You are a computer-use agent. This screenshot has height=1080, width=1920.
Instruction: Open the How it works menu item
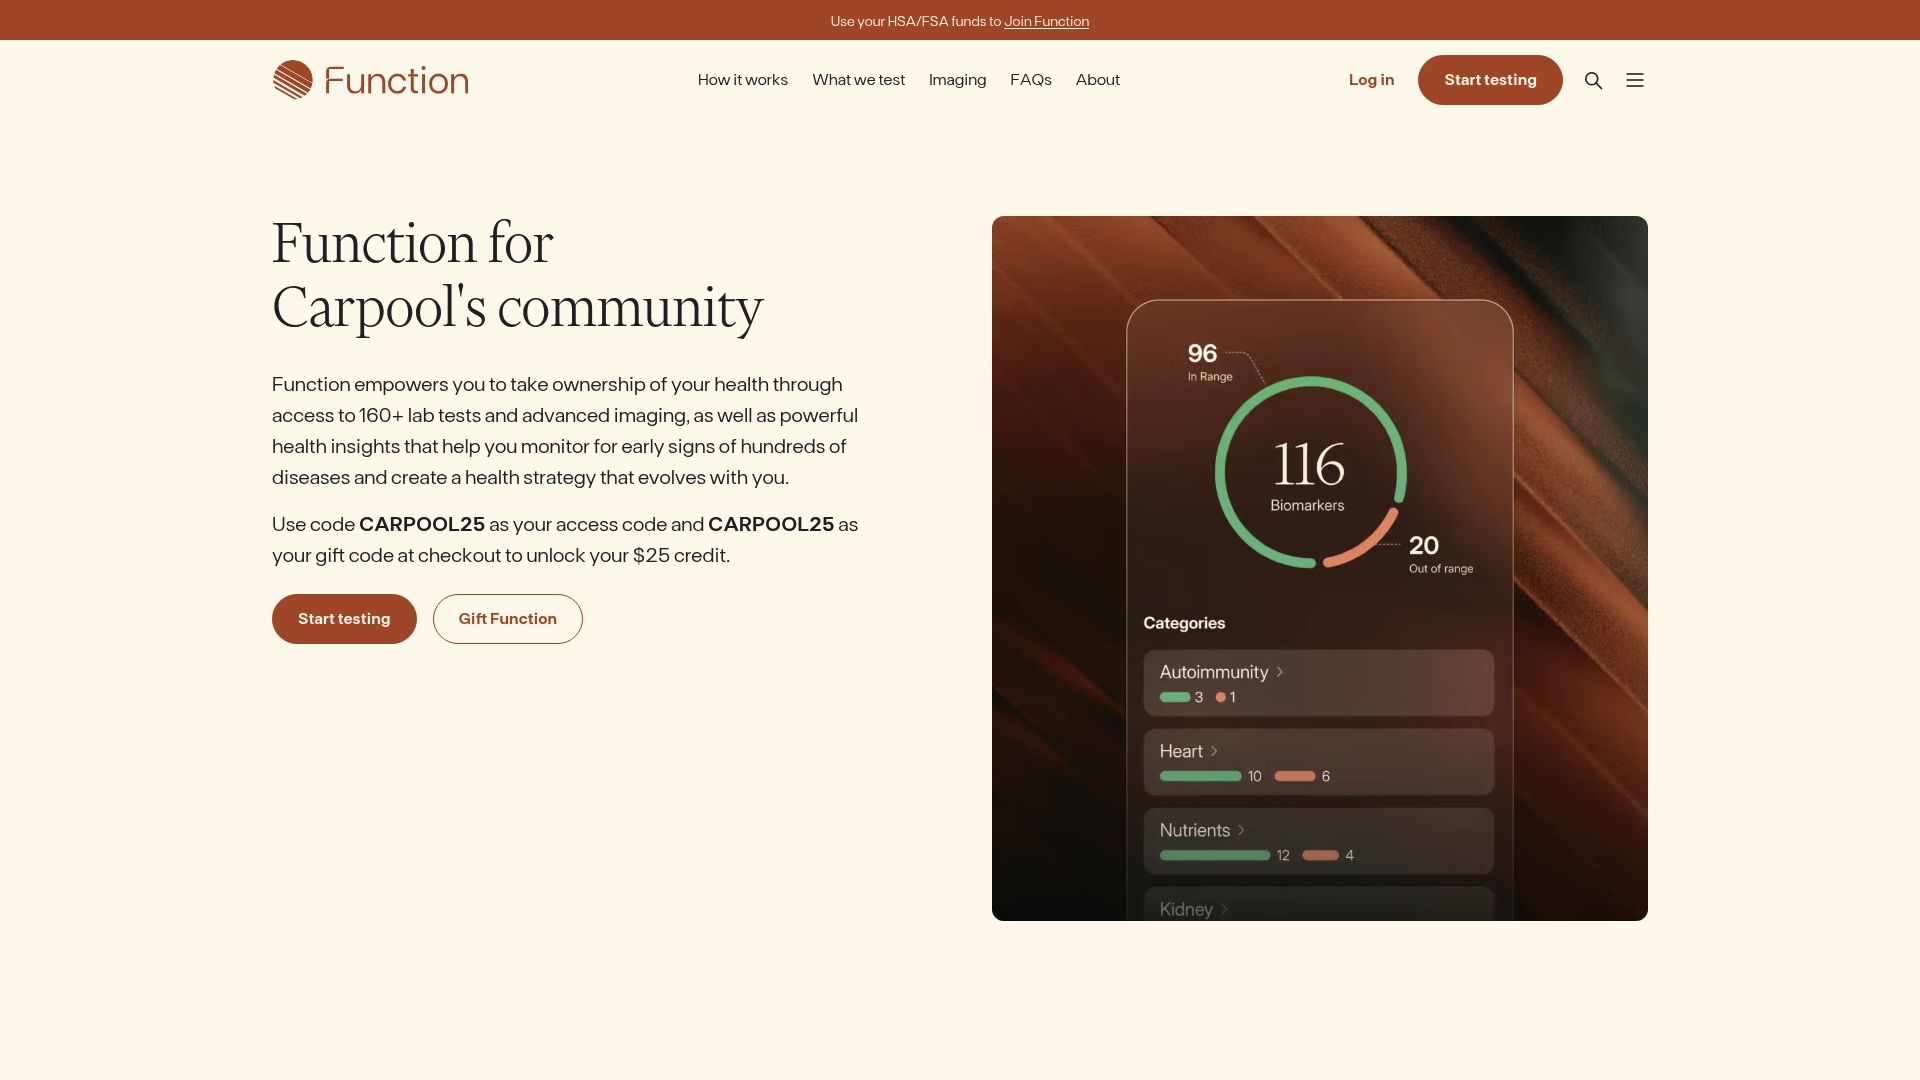coord(743,80)
